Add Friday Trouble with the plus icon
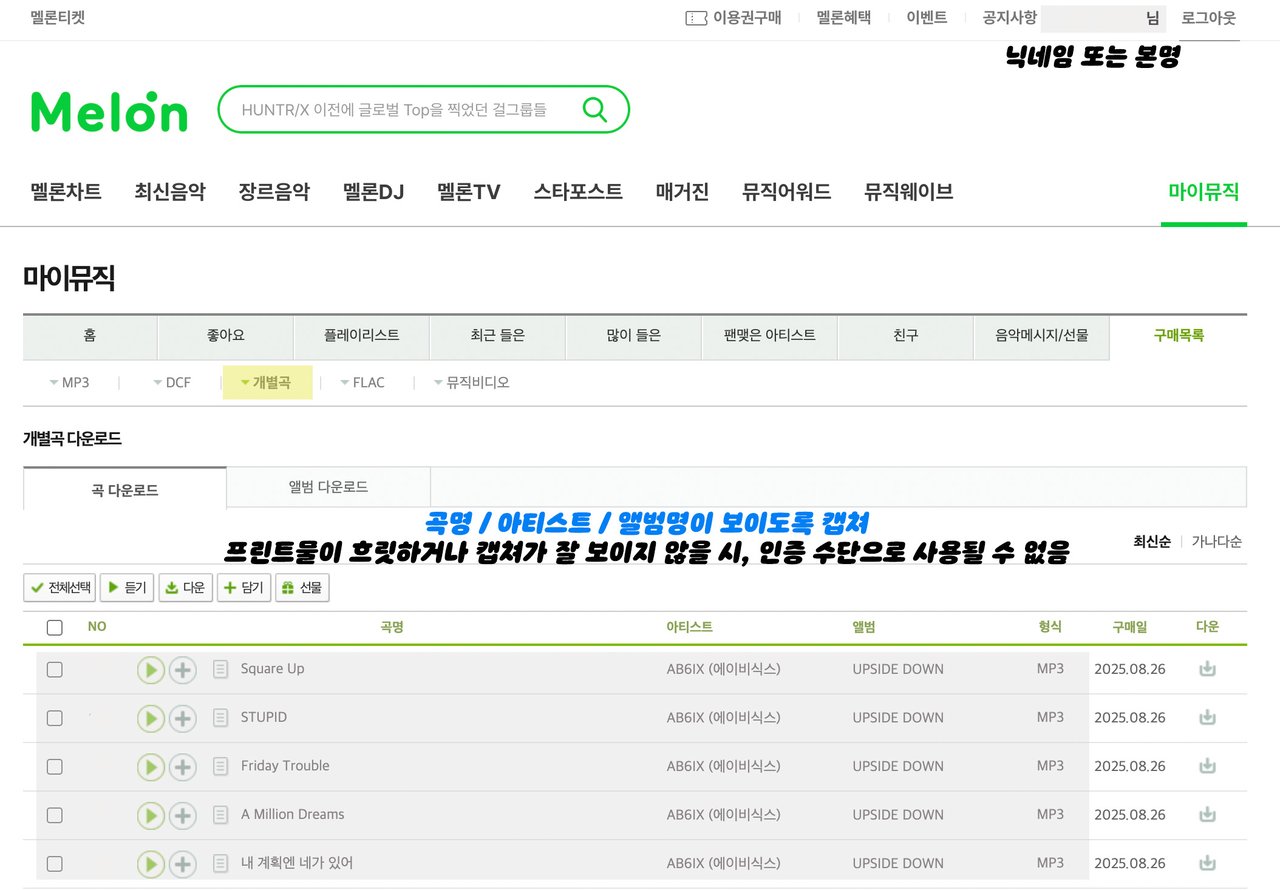 pos(182,767)
